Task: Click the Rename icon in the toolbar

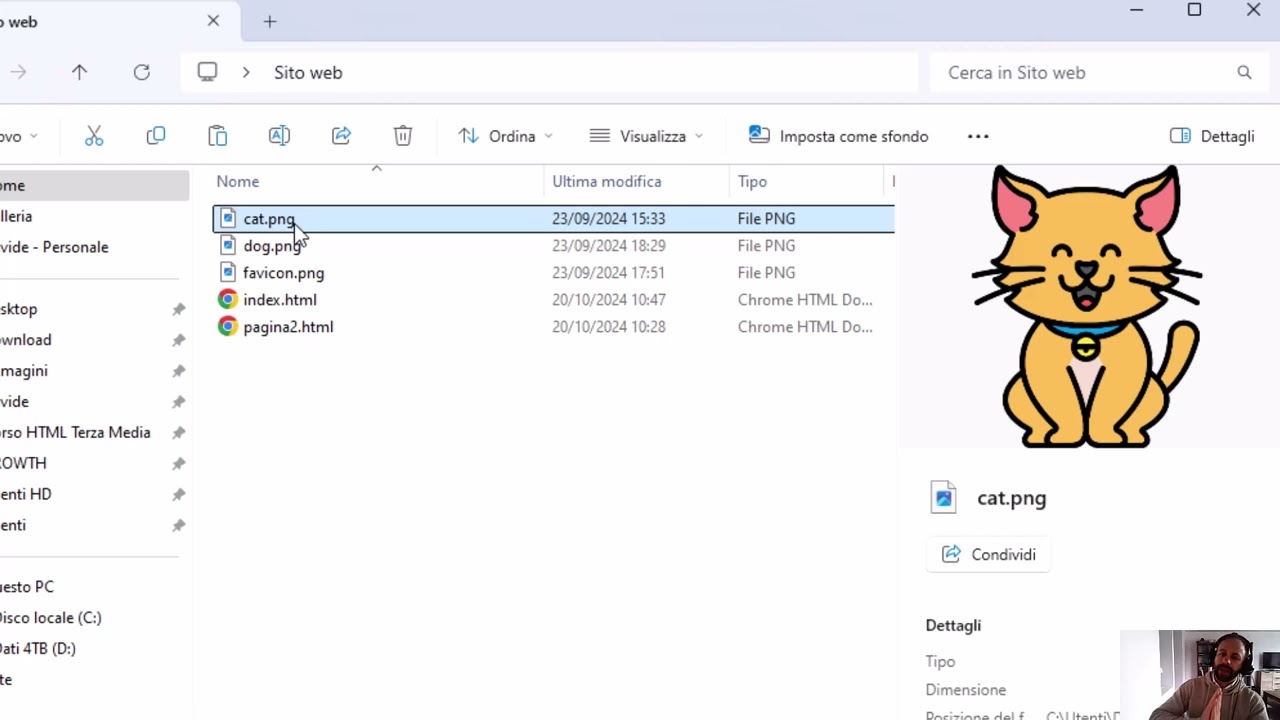Action: [279, 136]
